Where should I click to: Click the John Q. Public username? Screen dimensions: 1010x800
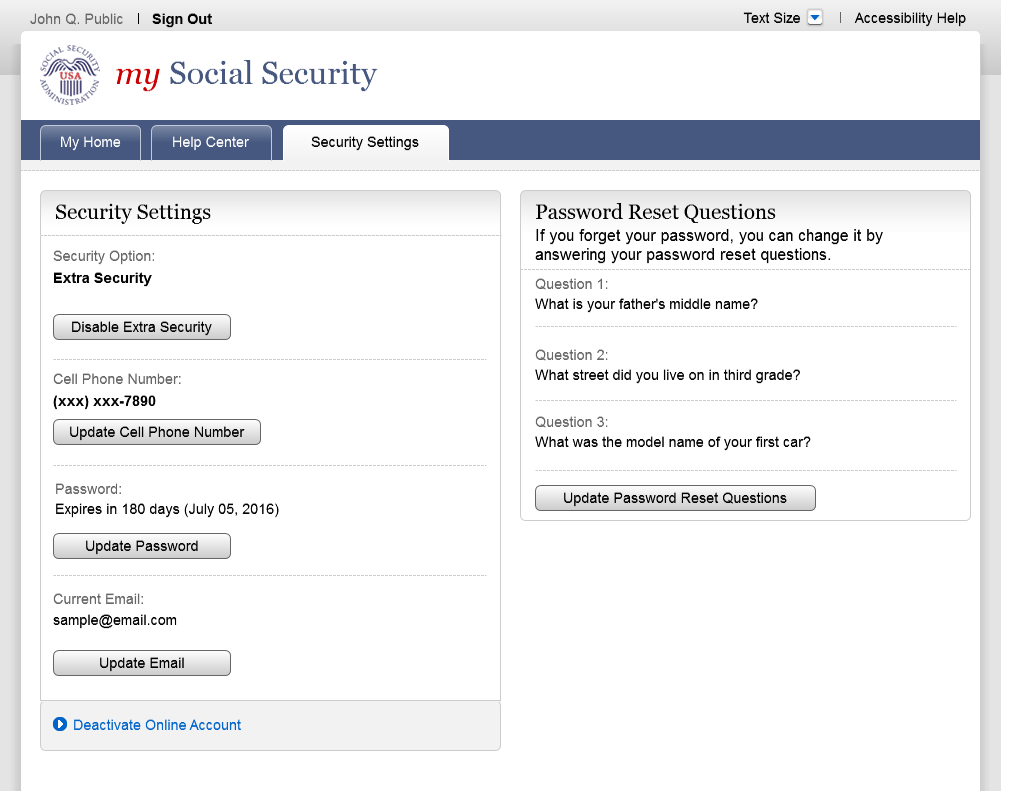[77, 19]
